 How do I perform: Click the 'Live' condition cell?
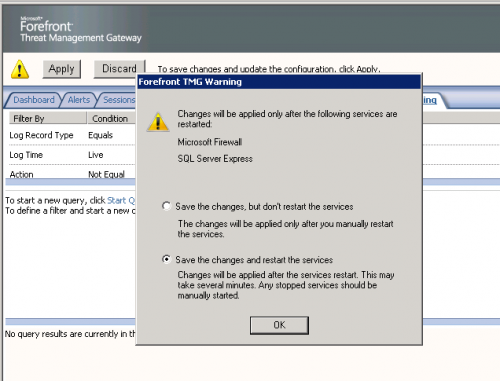click(96, 155)
